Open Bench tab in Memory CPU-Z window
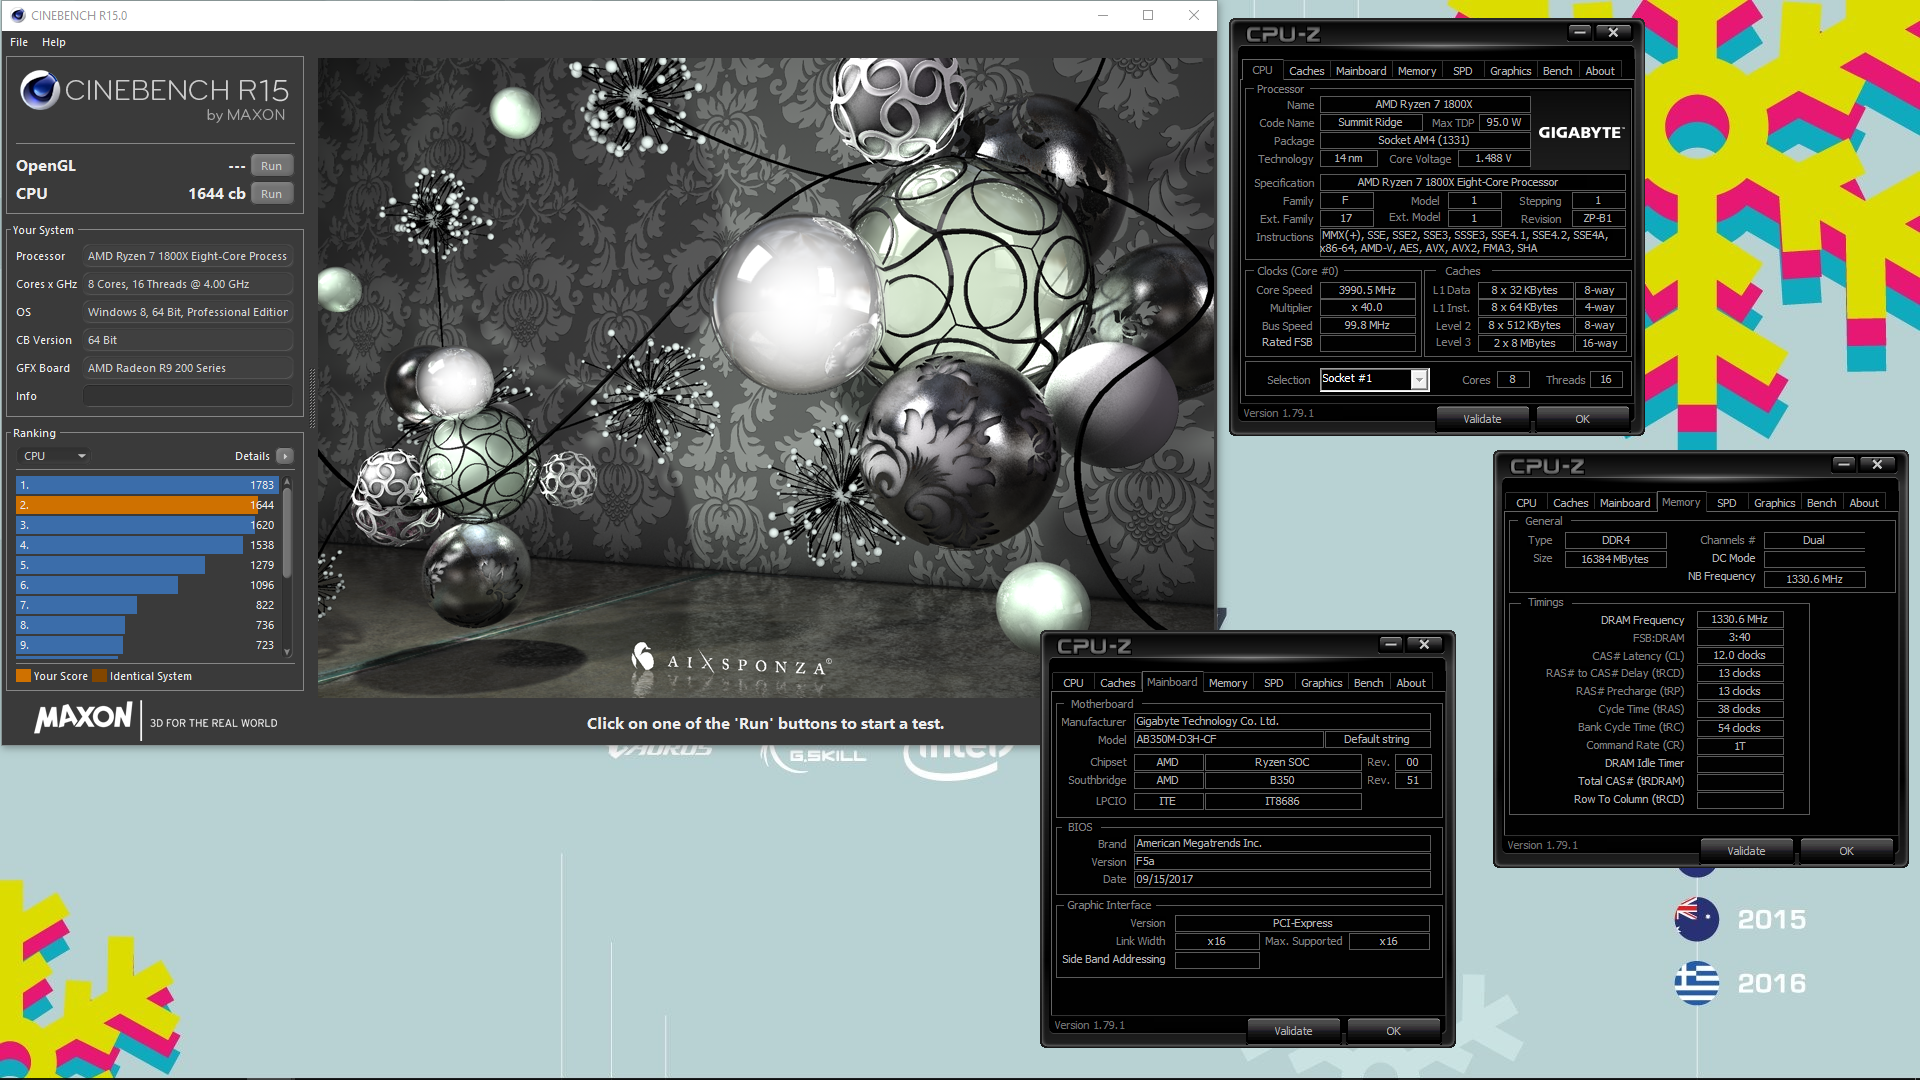1920x1080 pixels. pos(1821,503)
